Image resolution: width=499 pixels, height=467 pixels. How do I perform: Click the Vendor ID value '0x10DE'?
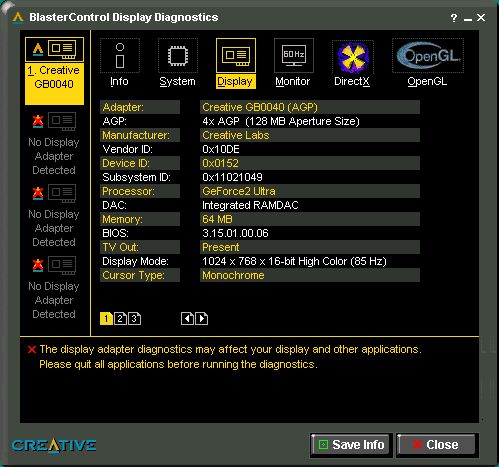pos(221,149)
